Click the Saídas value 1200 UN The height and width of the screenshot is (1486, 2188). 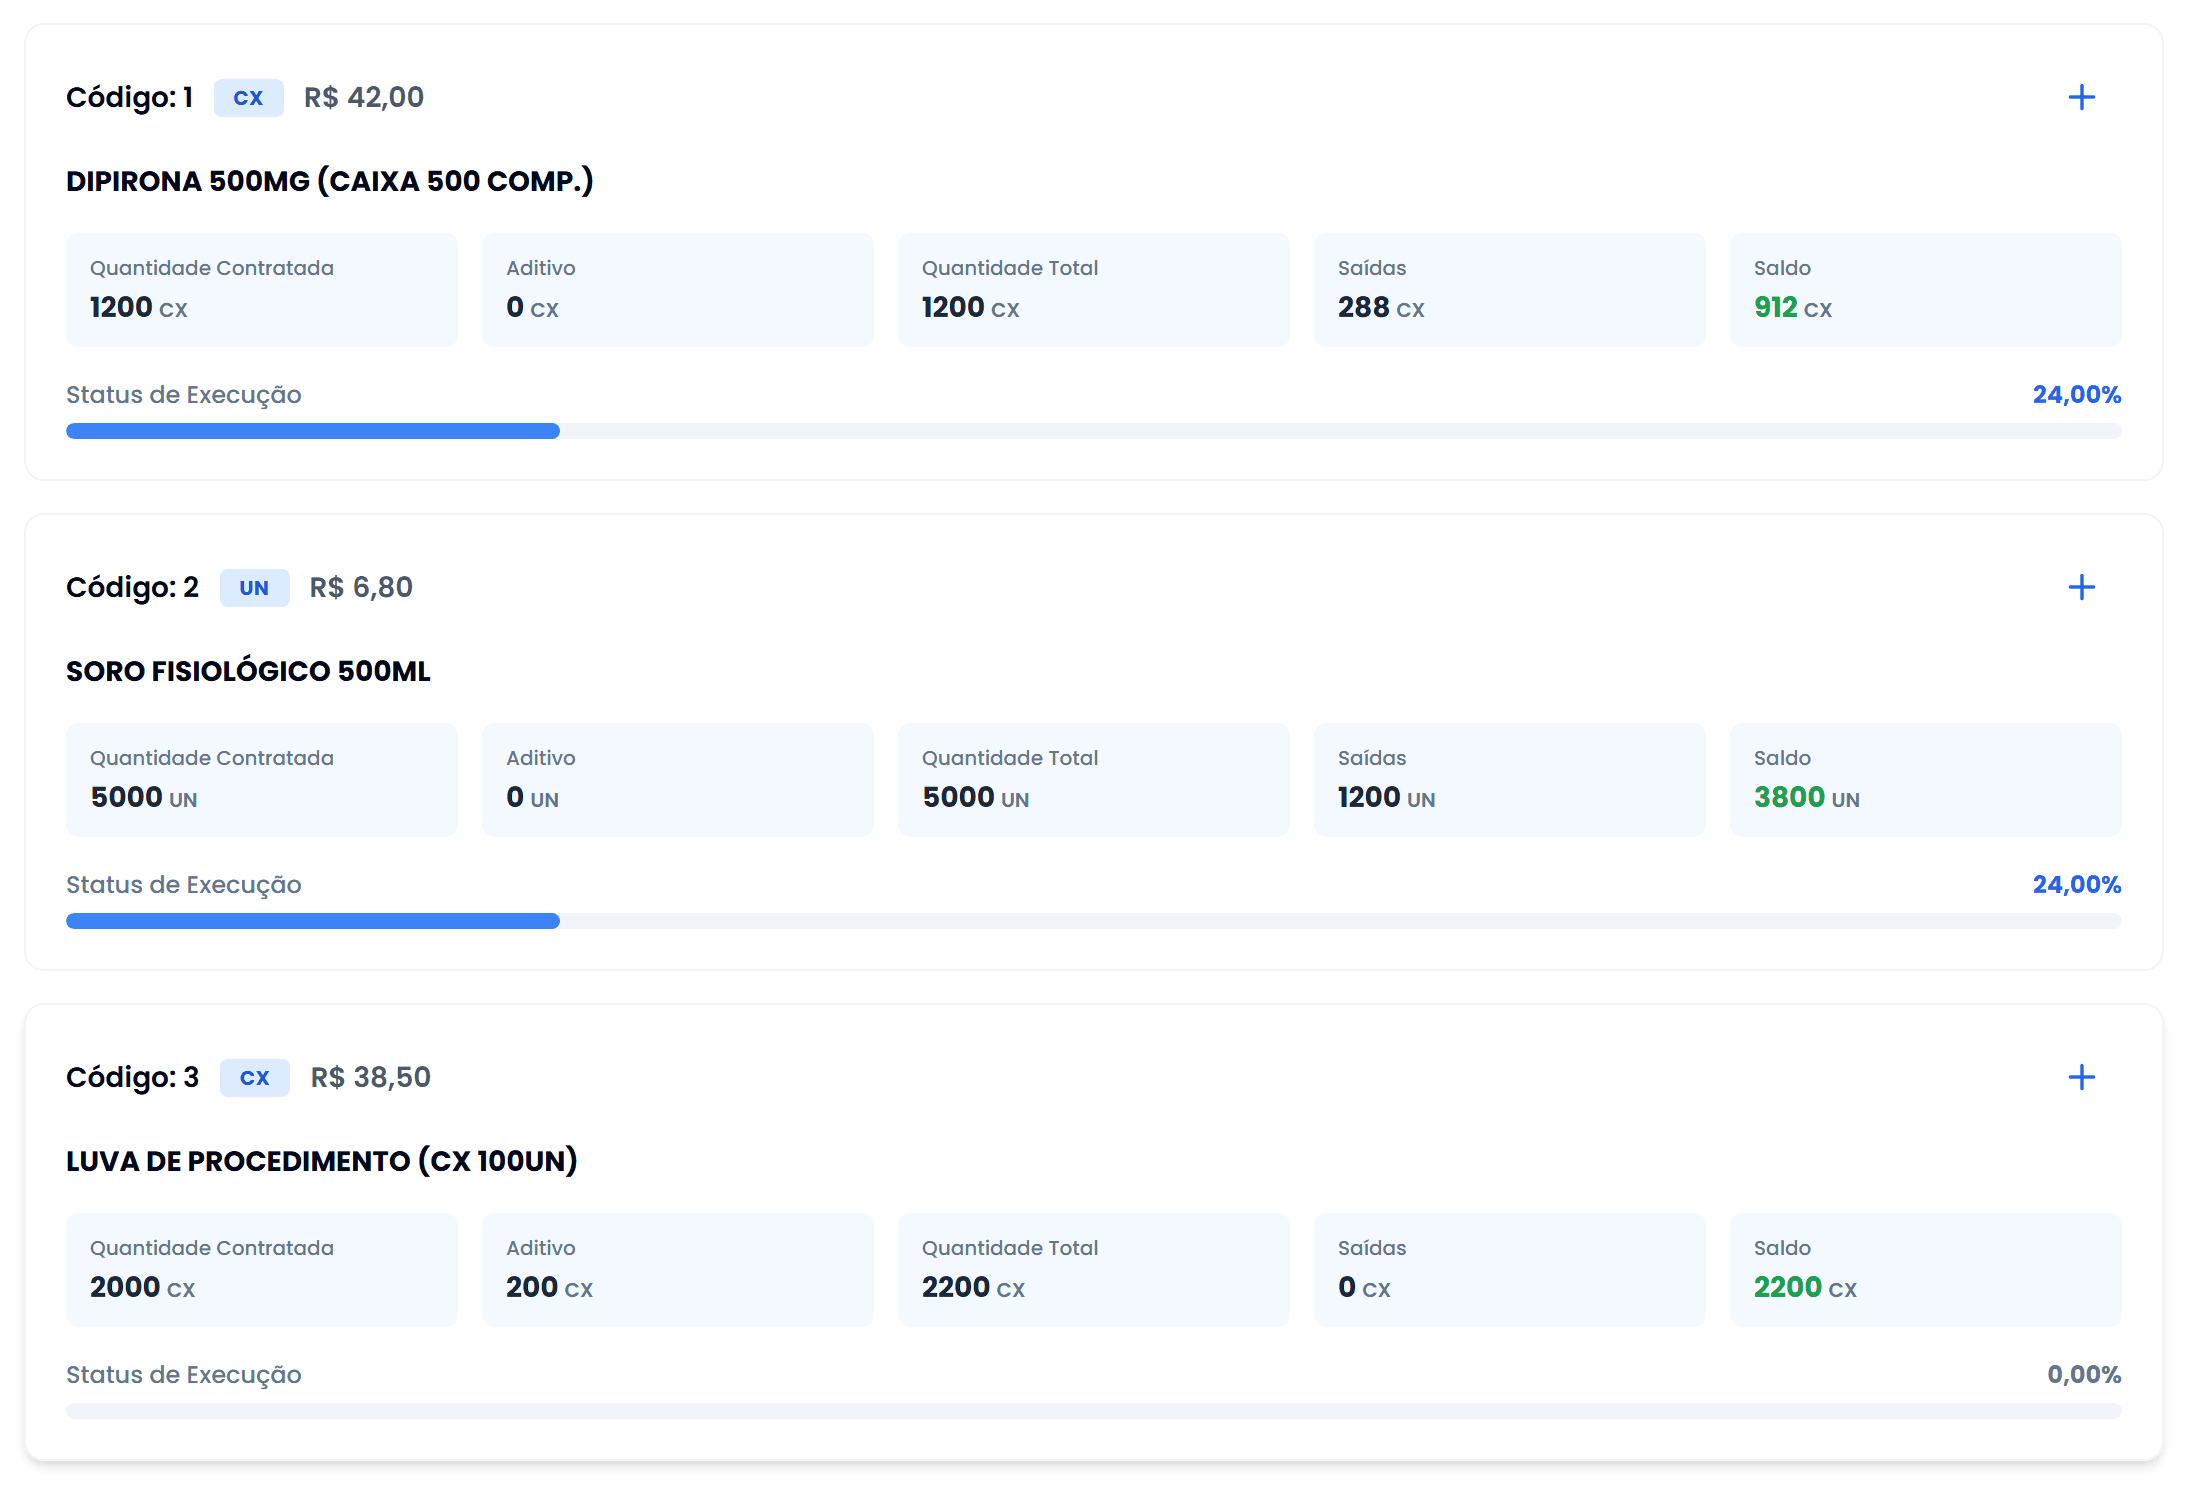pos(1387,797)
